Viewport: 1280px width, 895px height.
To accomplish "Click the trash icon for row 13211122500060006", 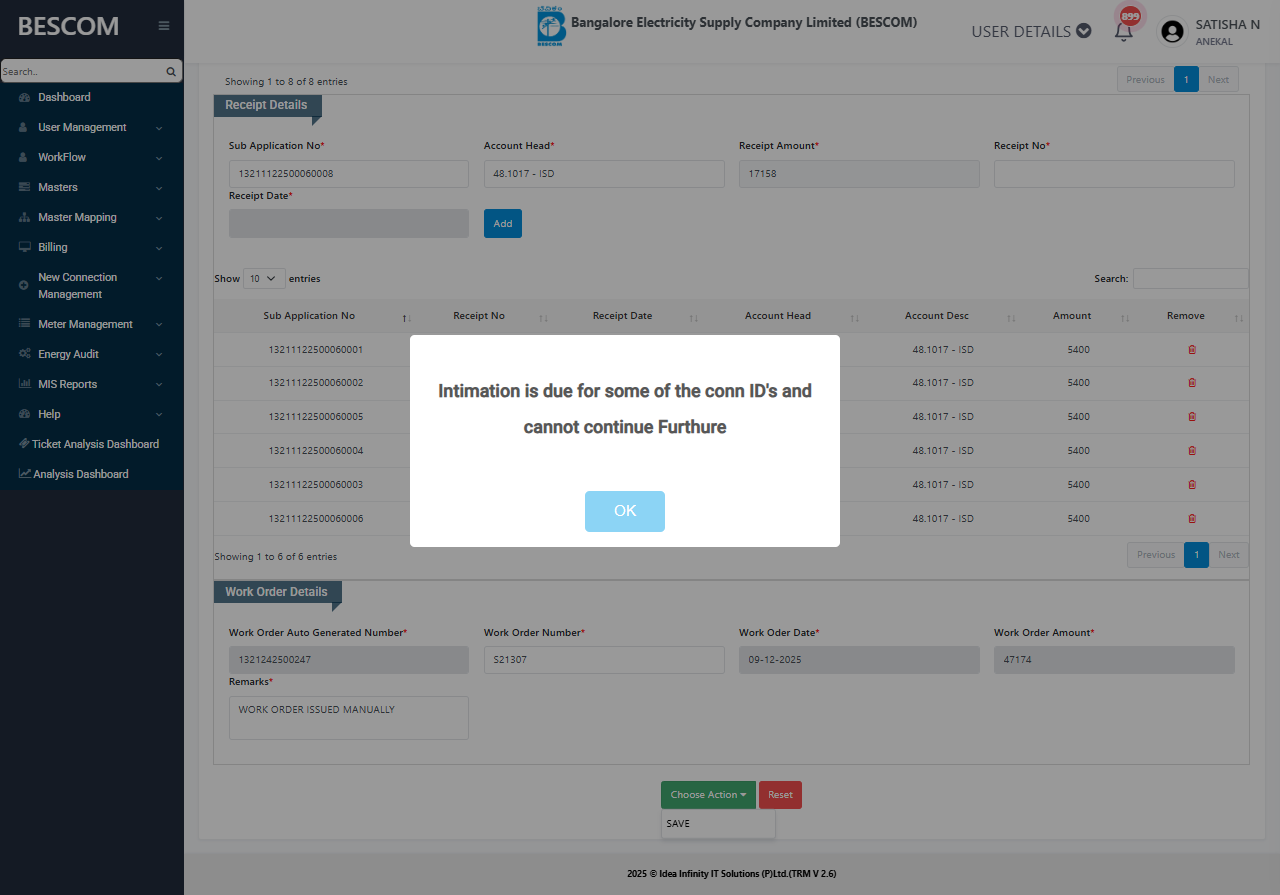I will (1191, 519).
